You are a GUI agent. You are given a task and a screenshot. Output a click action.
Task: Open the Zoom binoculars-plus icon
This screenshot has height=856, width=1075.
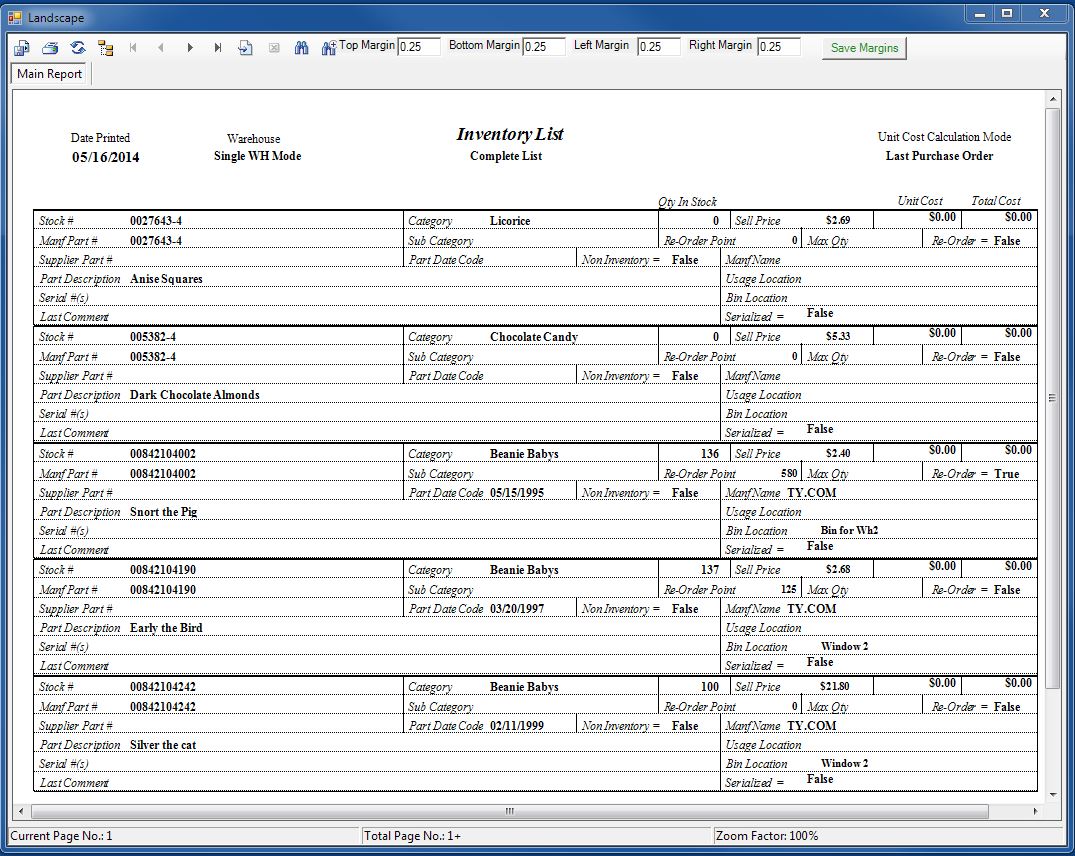tap(329, 48)
